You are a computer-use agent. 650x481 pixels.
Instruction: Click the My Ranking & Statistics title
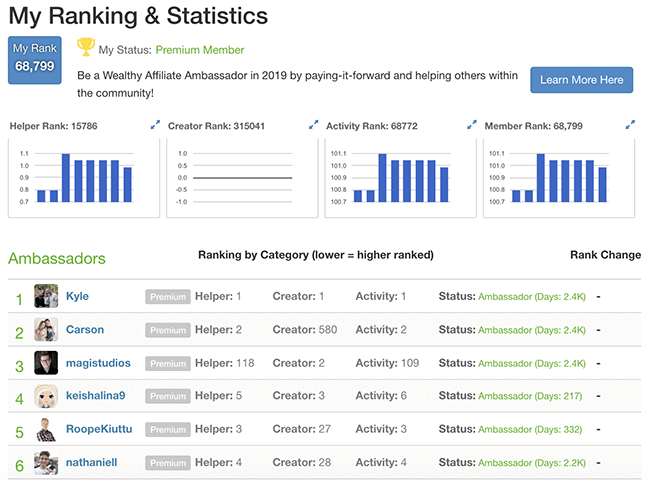tap(138, 16)
